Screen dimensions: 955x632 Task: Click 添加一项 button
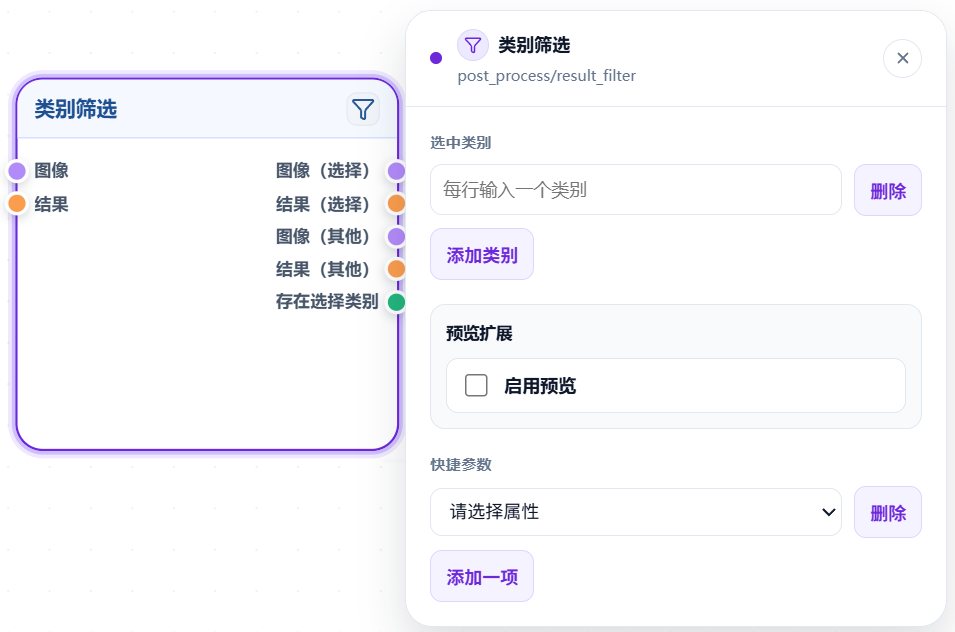[x=482, y=577]
